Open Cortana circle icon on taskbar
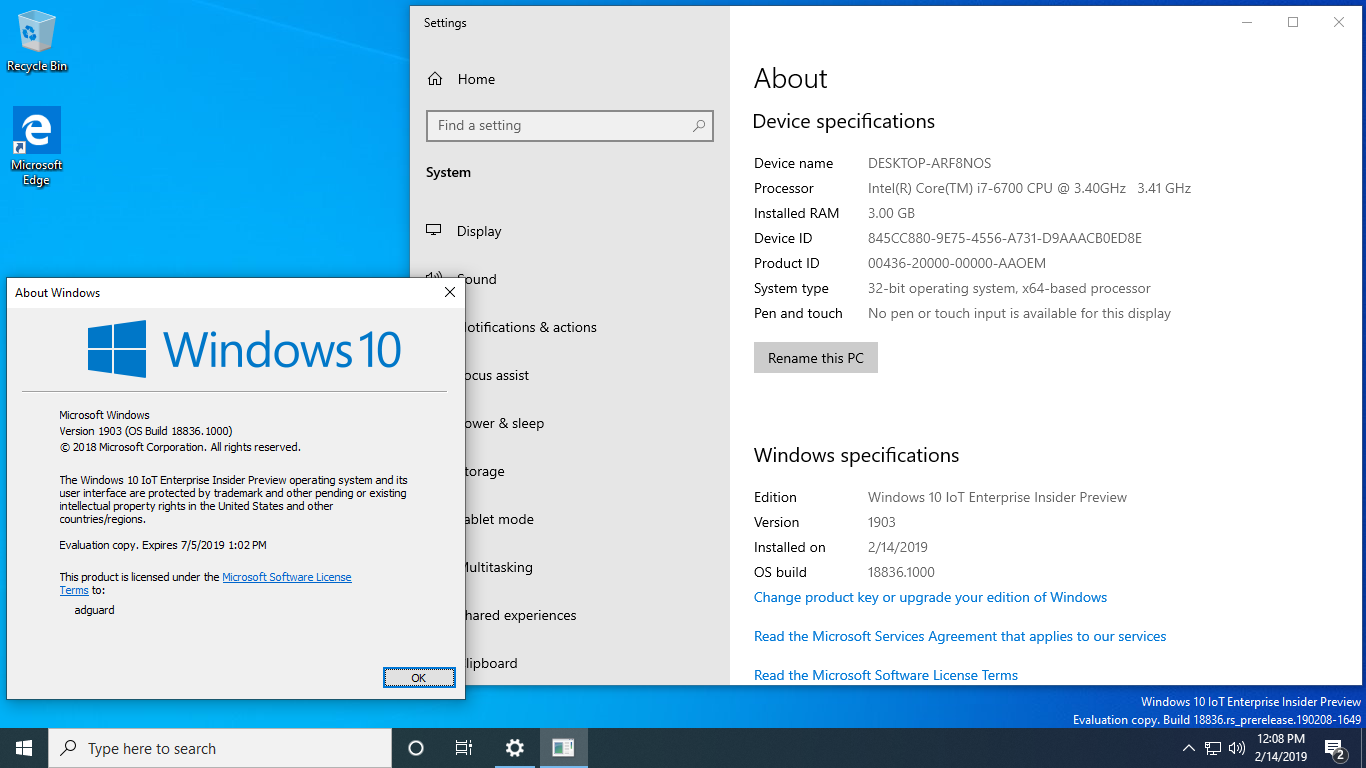1366x768 pixels. (x=416, y=748)
